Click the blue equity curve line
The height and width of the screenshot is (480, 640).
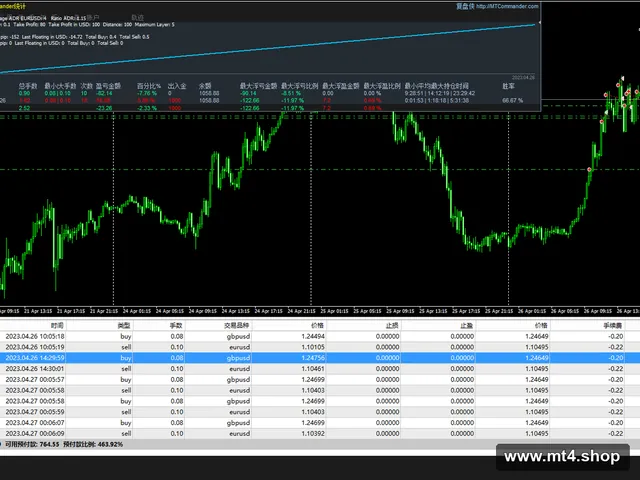click(267, 49)
